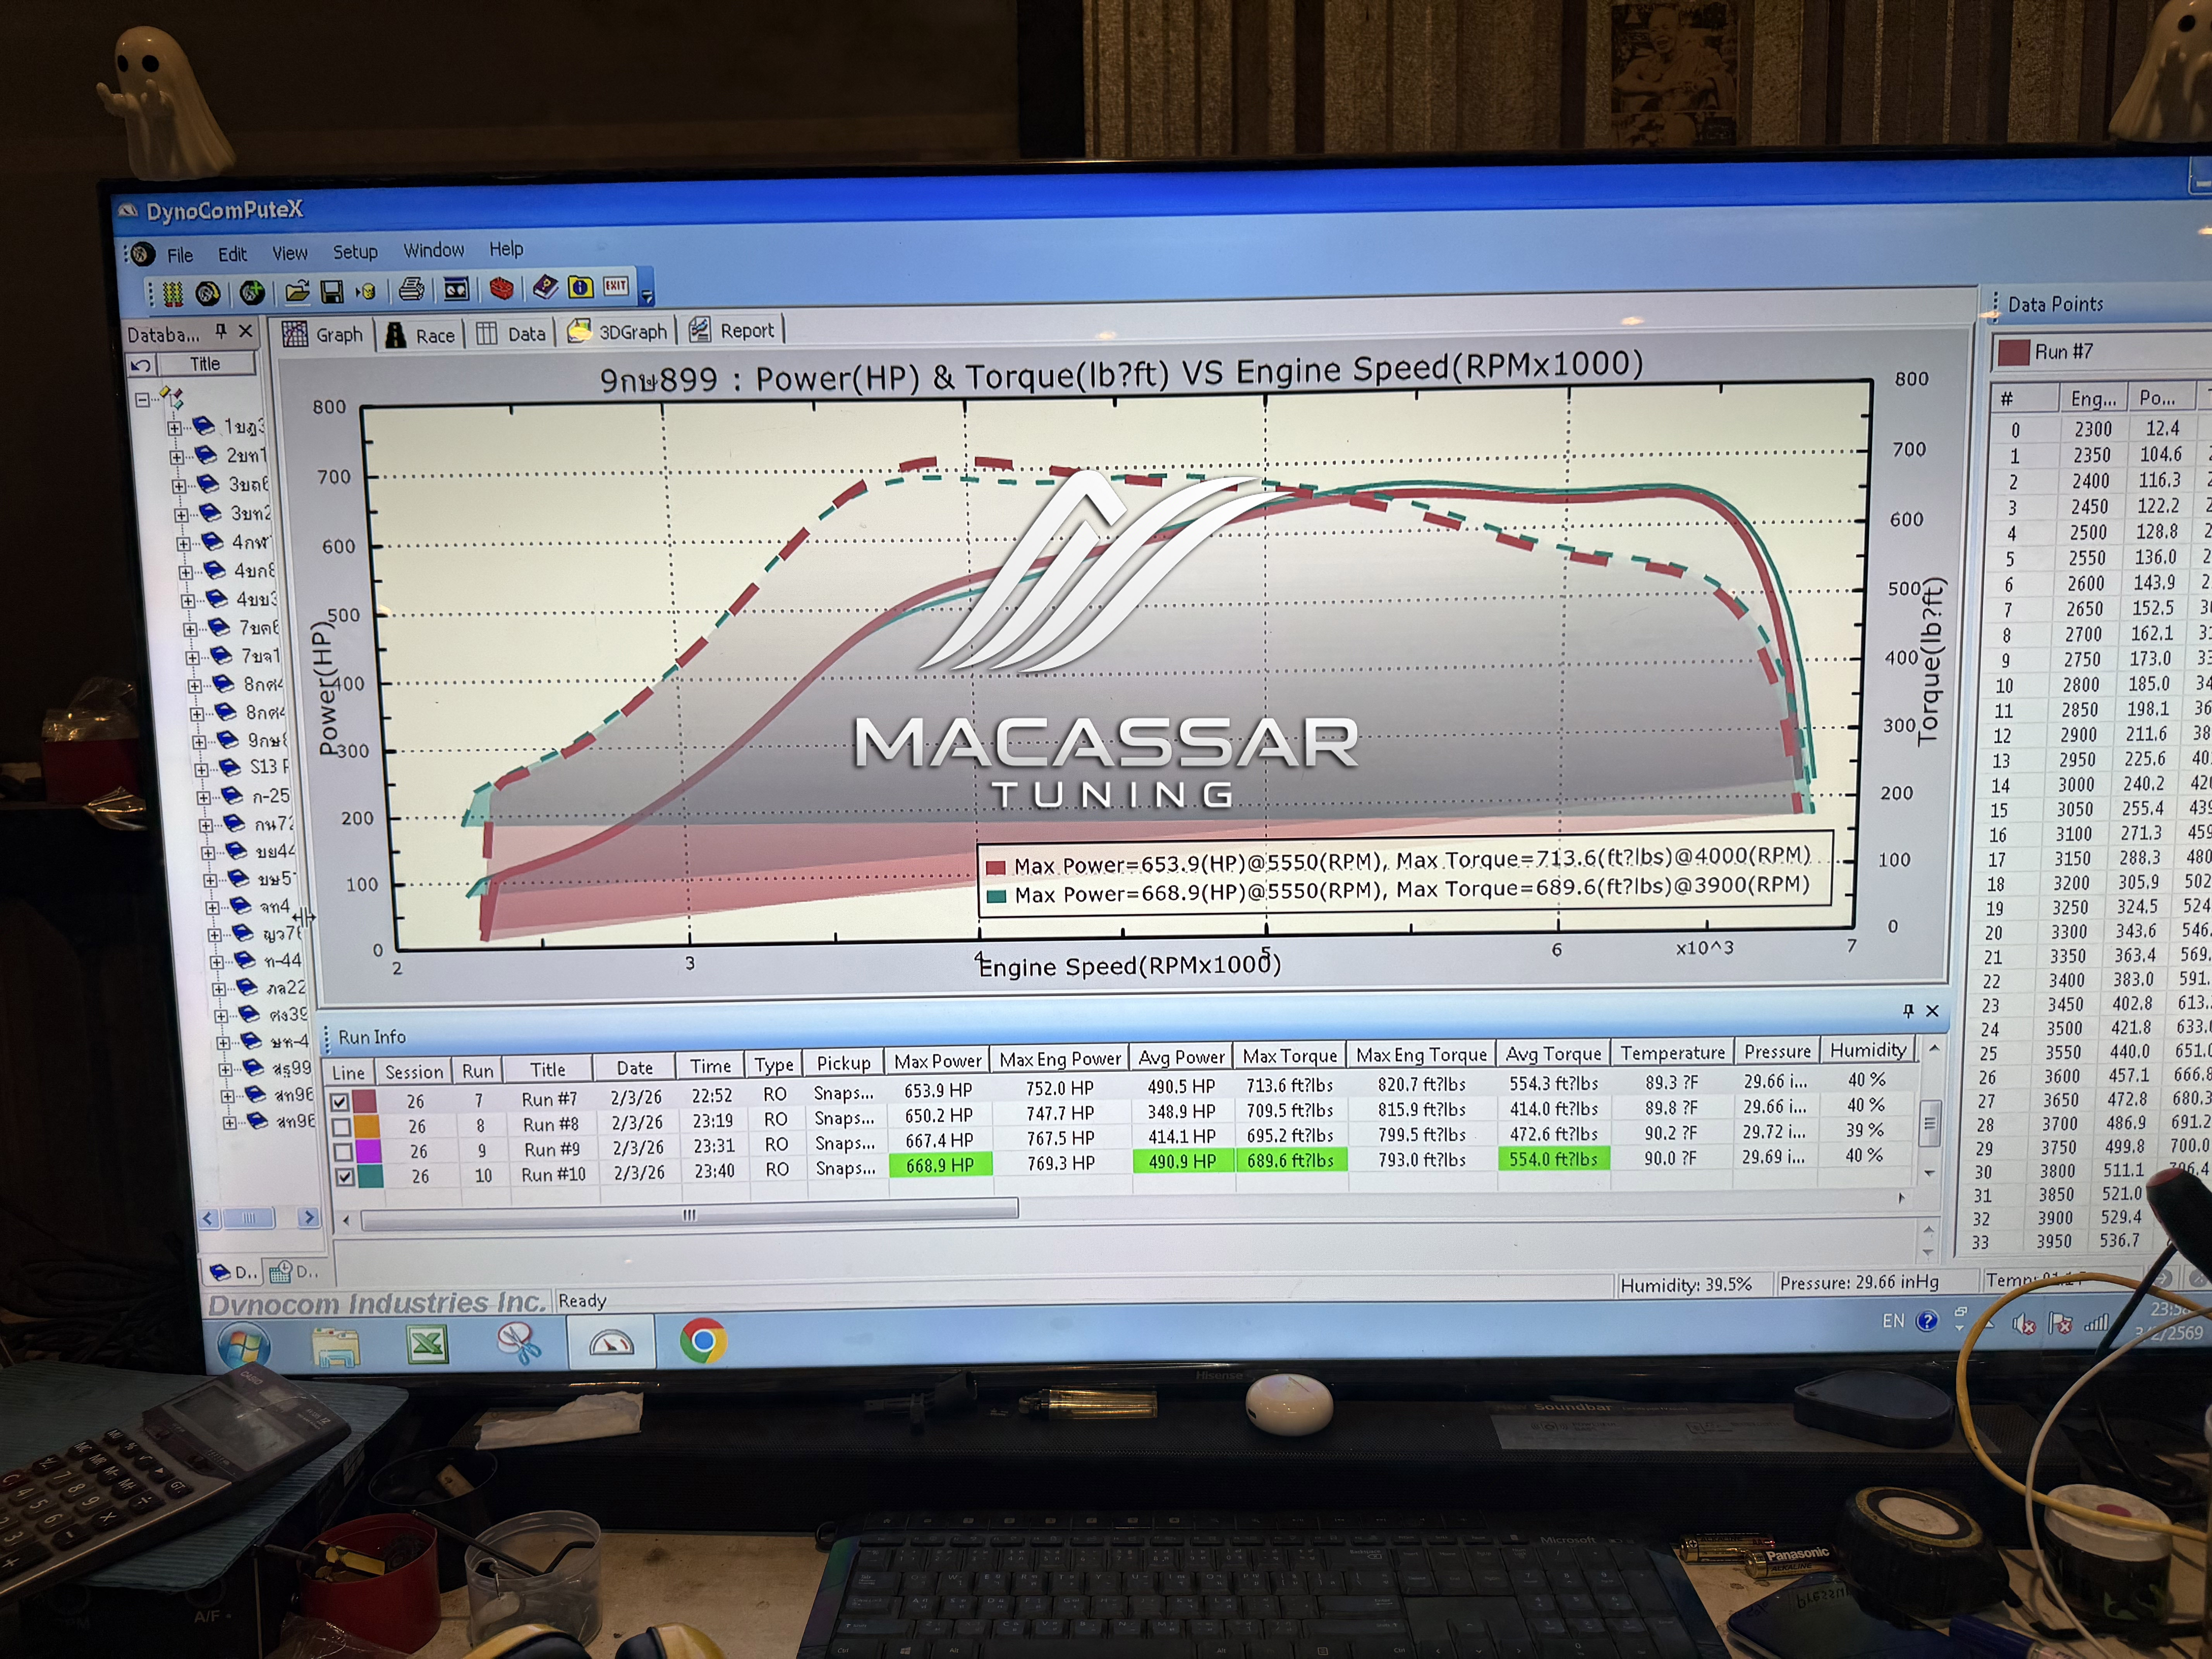
Task: Open the Dynocom gauge app in taskbar
Action: pos(611,1342)
